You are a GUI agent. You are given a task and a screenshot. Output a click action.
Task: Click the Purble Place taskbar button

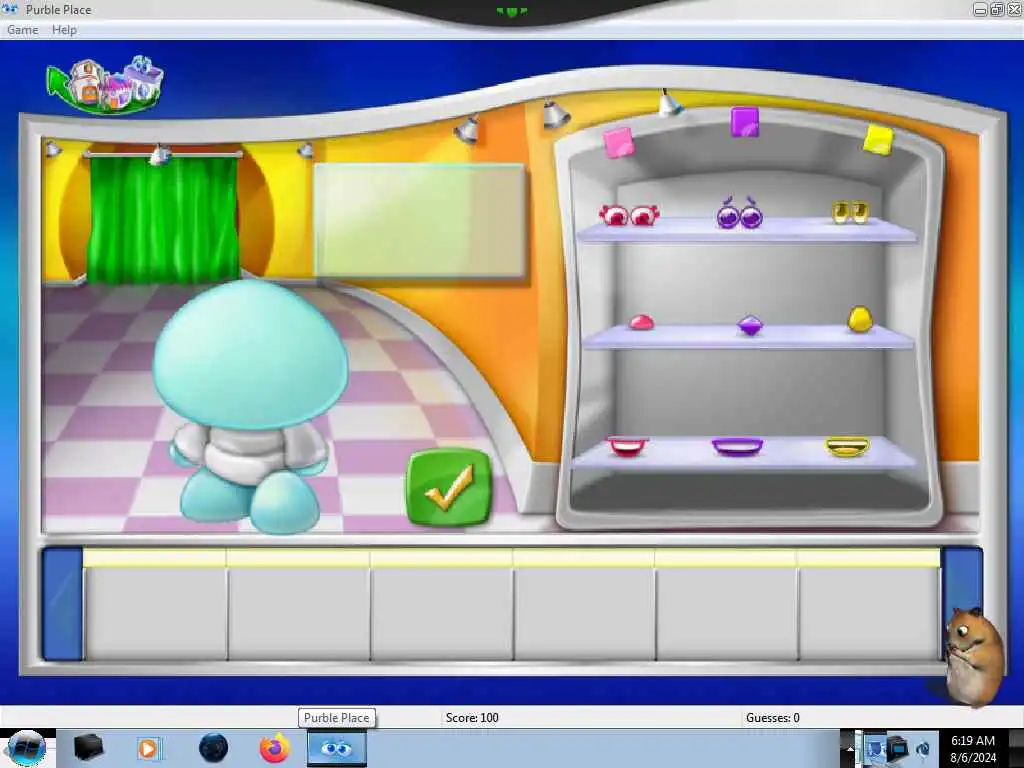(x=336, y=748)
